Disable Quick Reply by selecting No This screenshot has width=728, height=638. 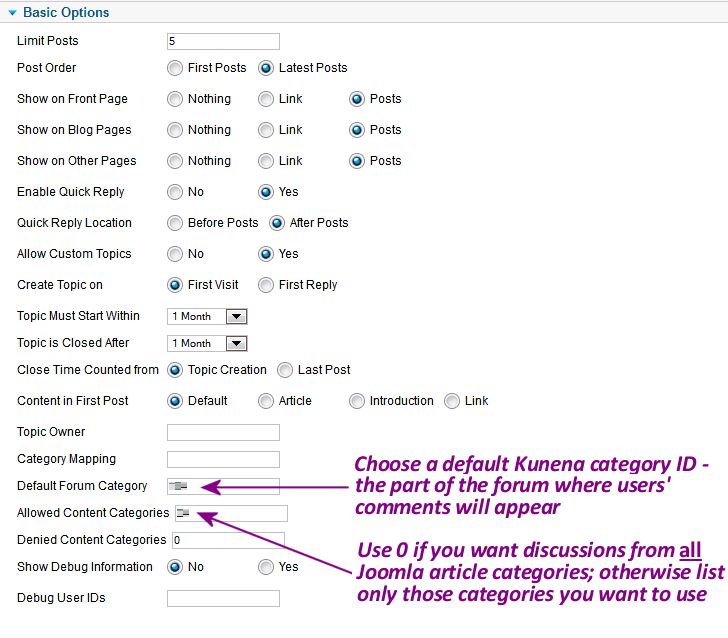[175, 192]
